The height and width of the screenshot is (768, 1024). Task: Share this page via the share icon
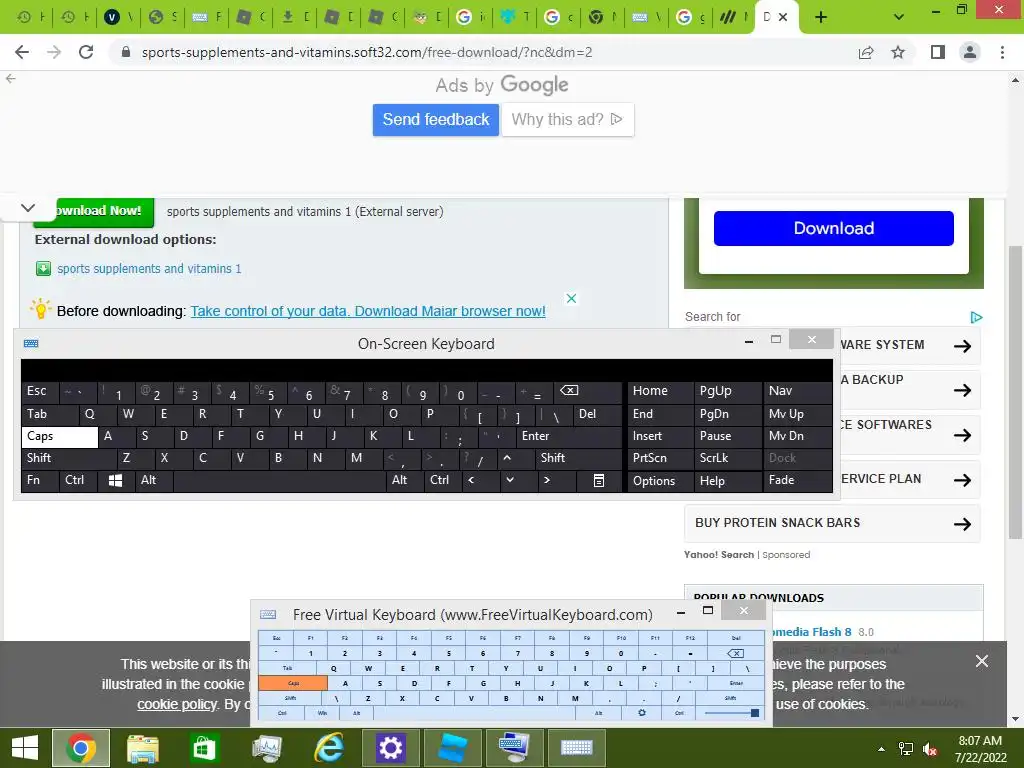866,52
